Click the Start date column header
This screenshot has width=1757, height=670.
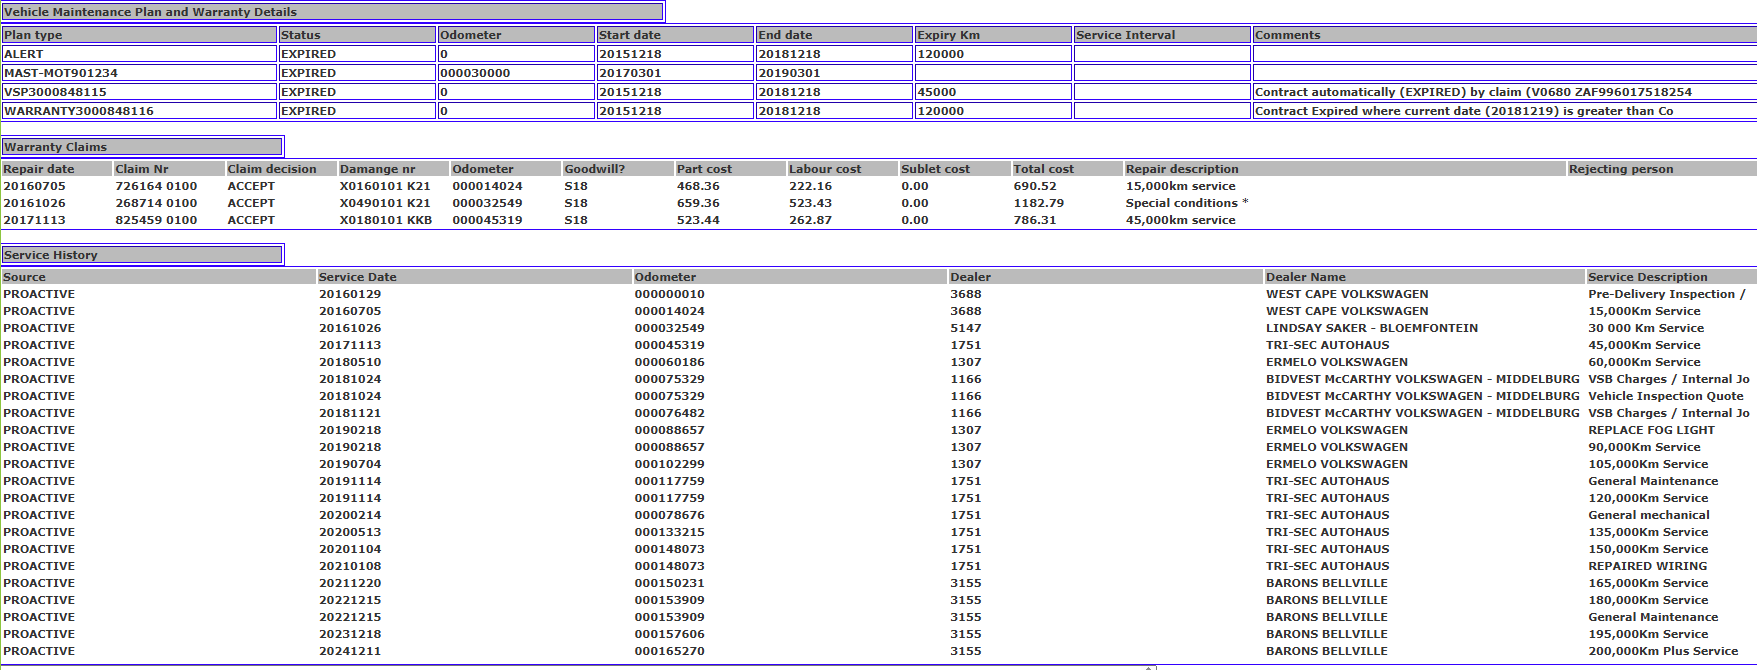pos(675,35)
